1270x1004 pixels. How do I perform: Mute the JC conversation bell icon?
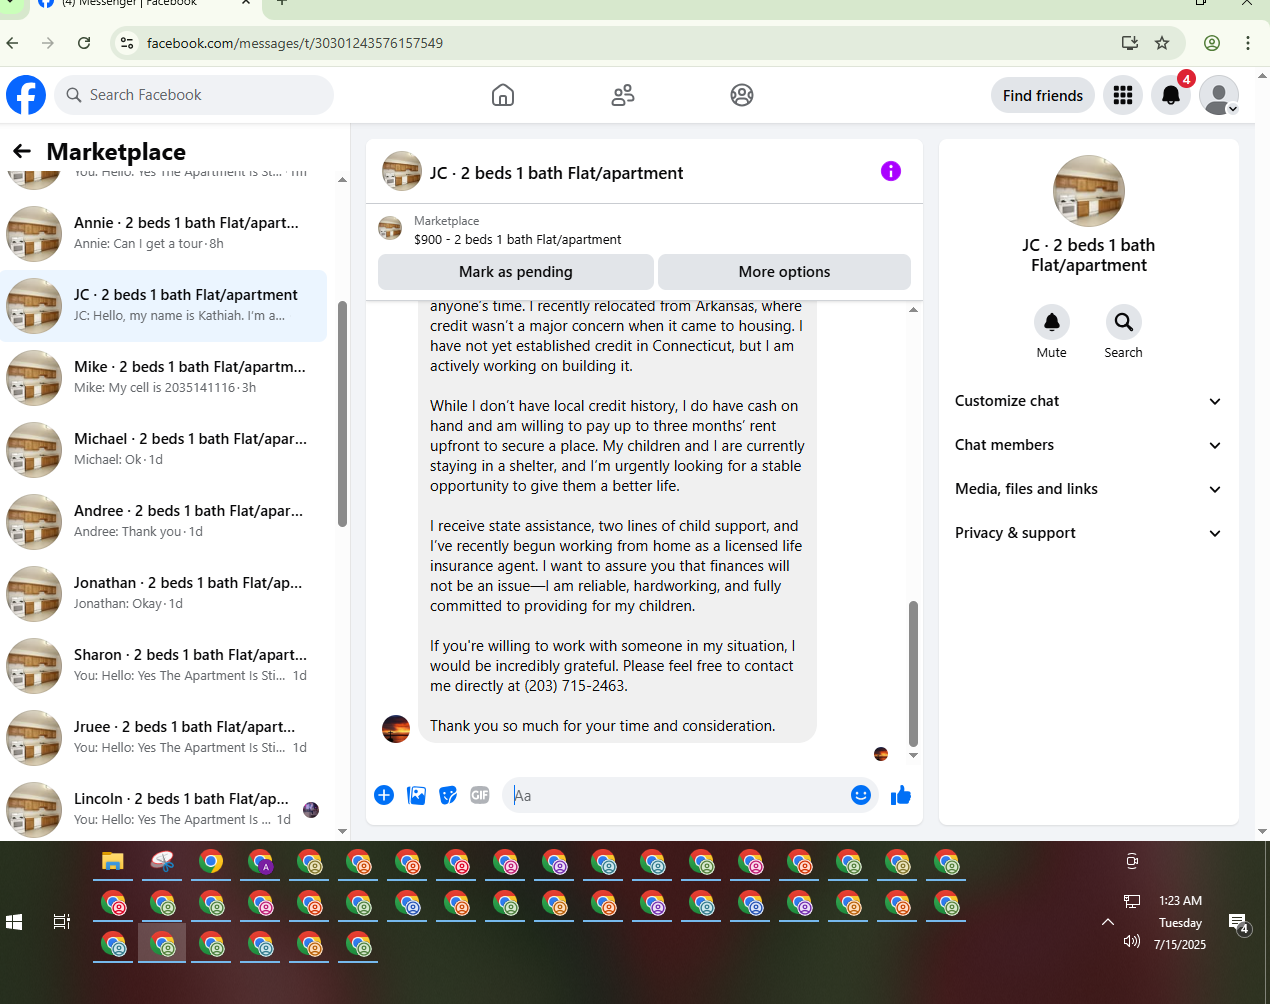1052,322
